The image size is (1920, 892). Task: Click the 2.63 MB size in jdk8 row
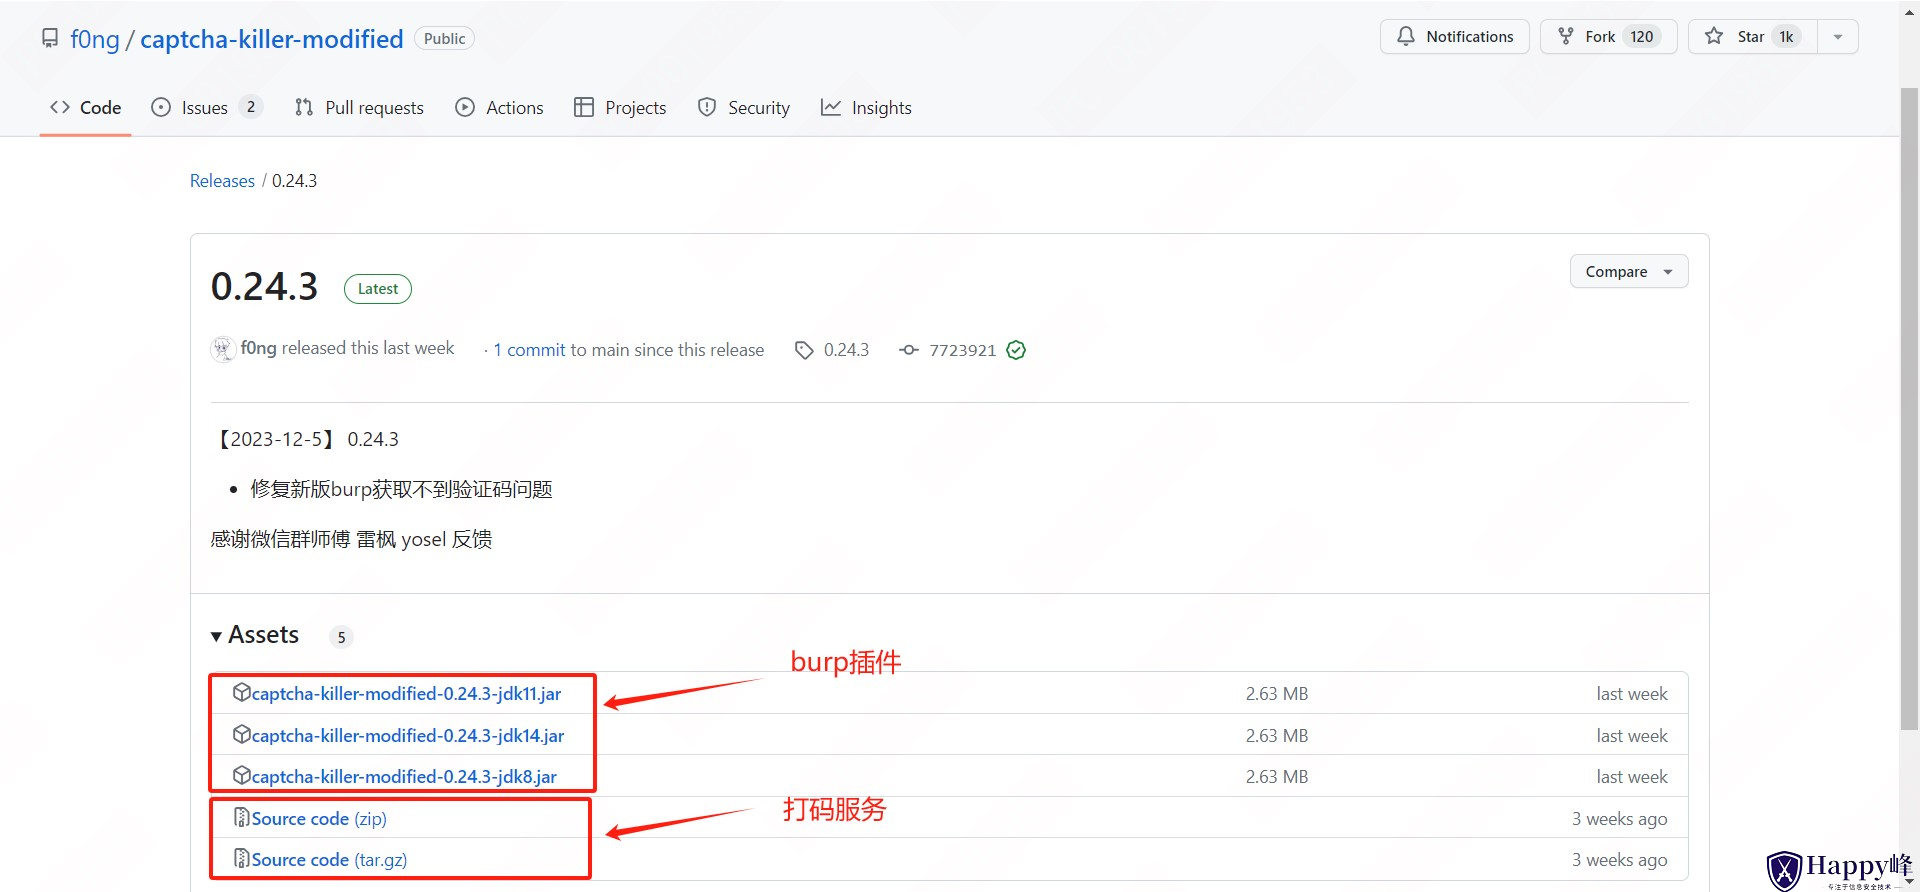pos(1277,776)
